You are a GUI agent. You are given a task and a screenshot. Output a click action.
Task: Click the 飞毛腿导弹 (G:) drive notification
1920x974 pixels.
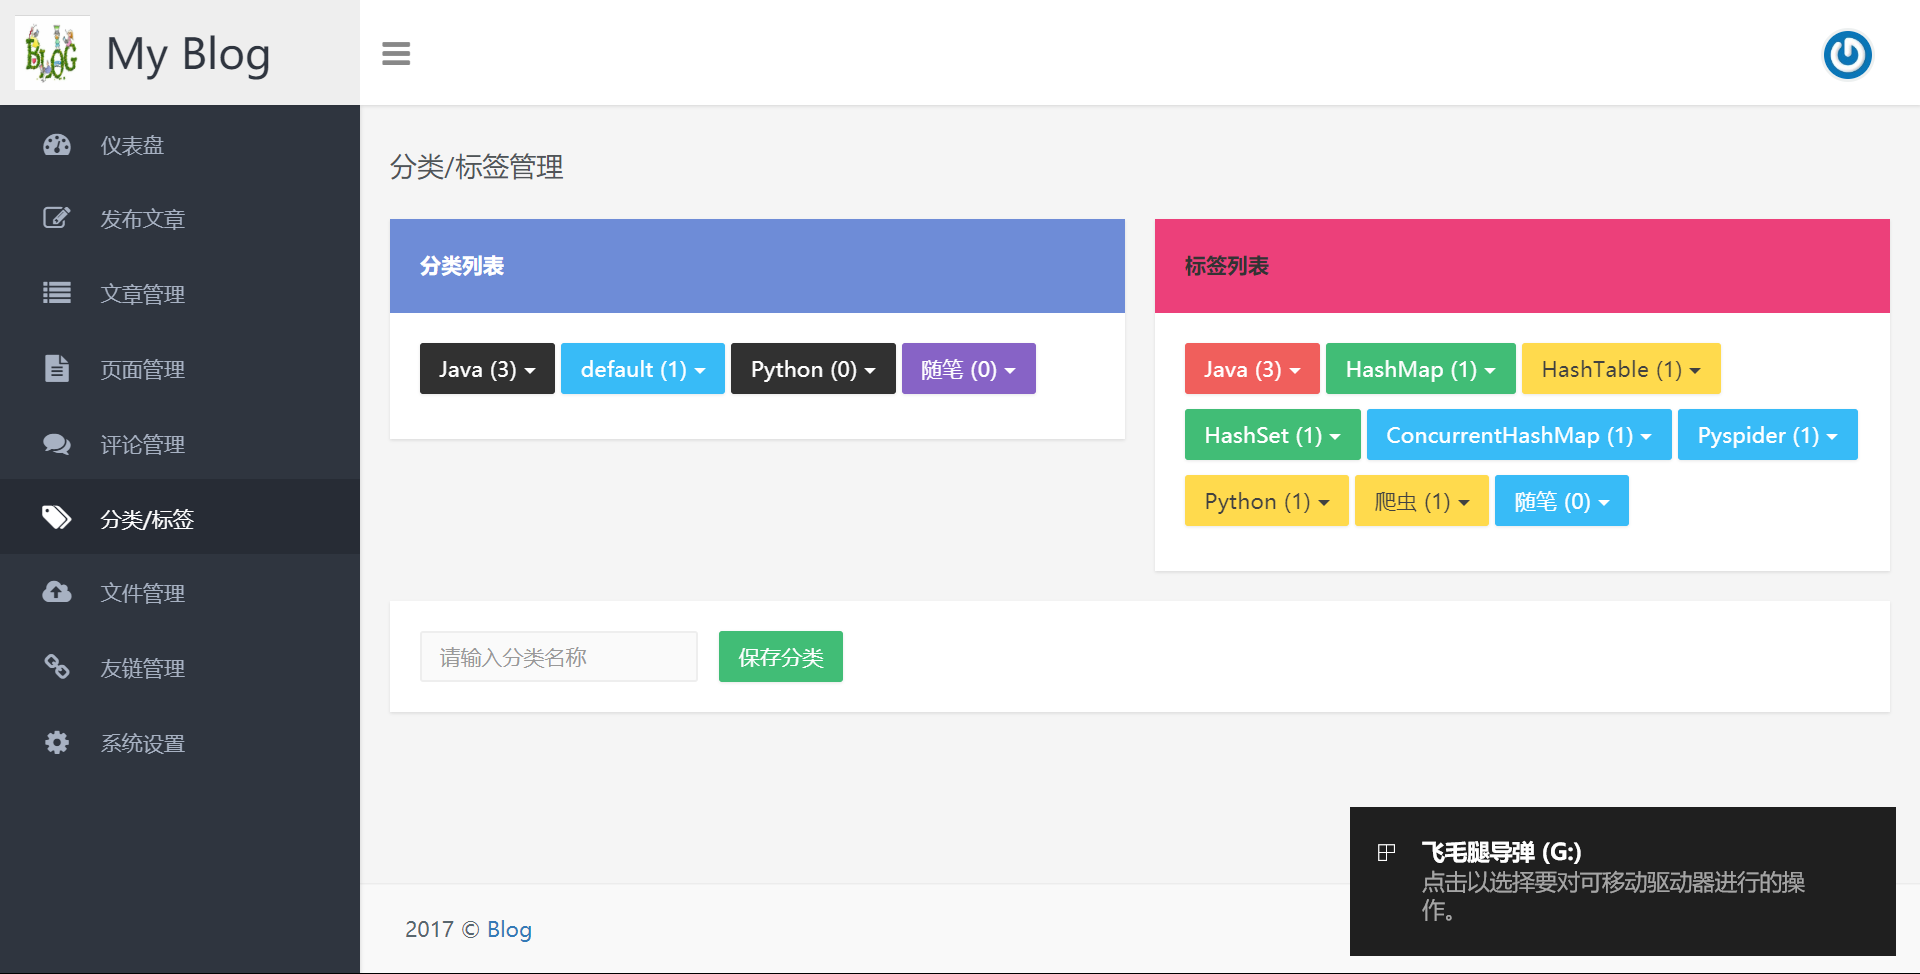[x=1623, y=881]
